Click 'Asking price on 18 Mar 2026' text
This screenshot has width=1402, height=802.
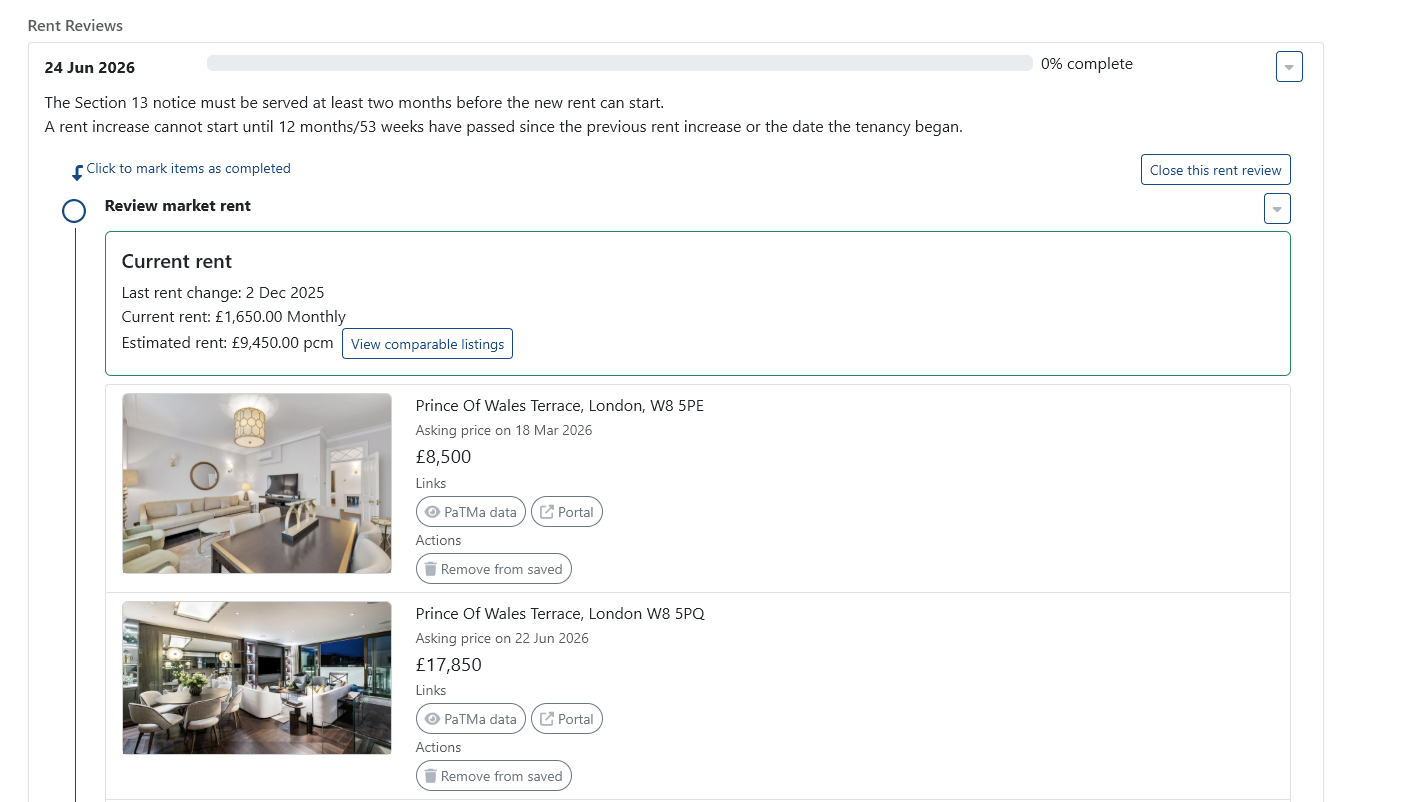(504, 430)
